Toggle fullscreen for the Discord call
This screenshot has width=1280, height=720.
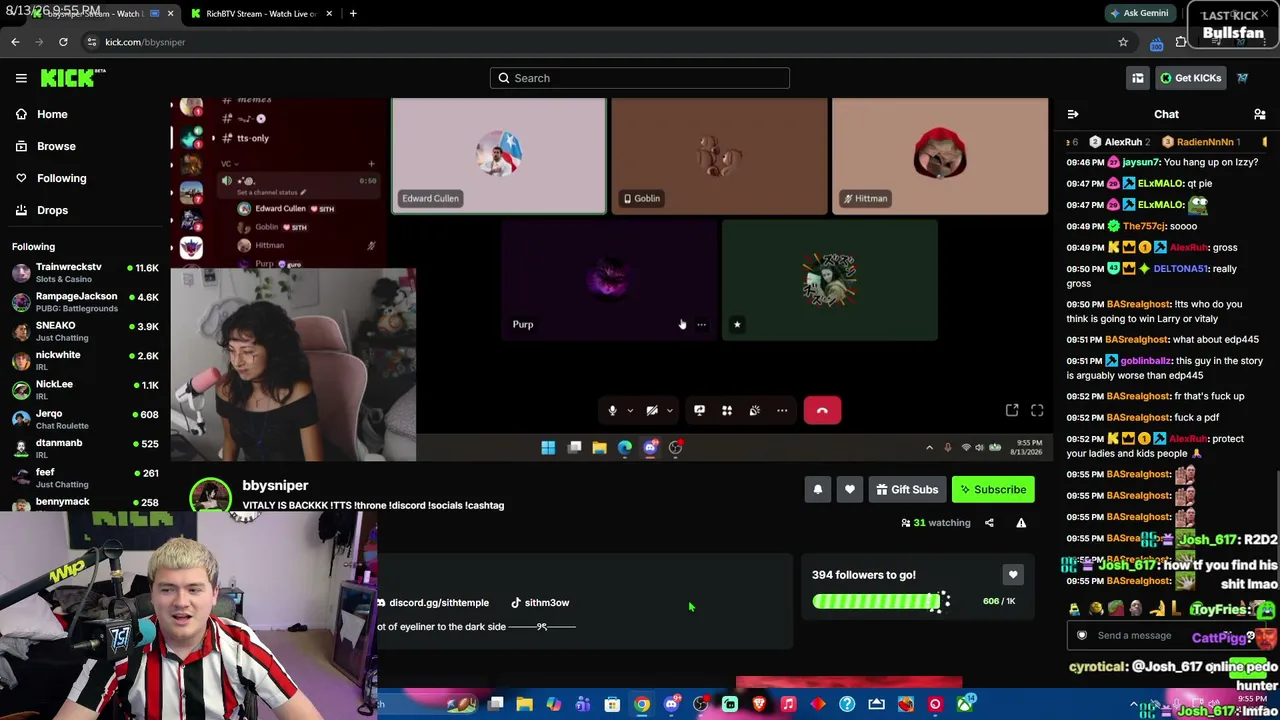point(1037,411)
